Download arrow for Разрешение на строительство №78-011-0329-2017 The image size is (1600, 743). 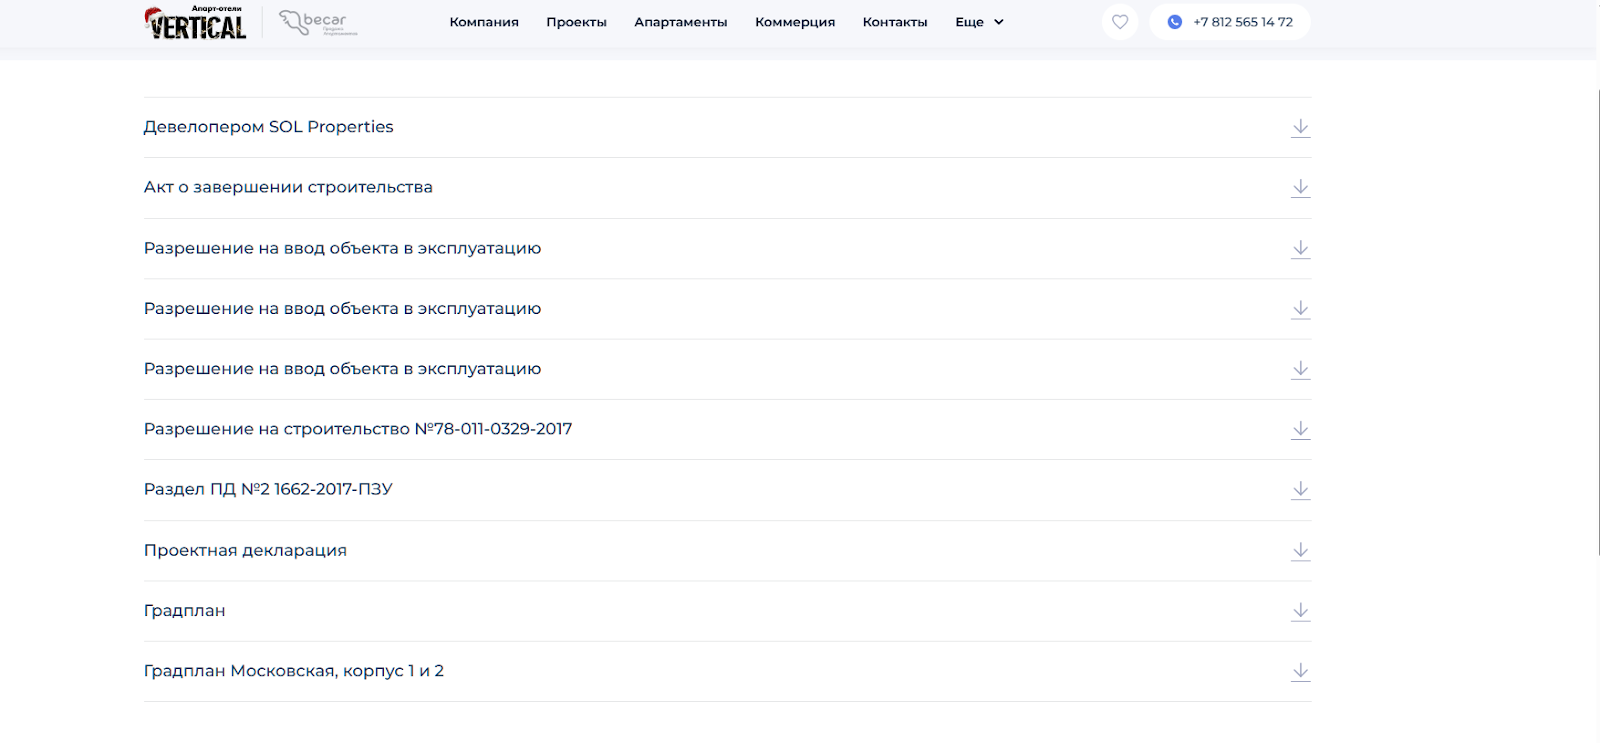click(1300, 430)
